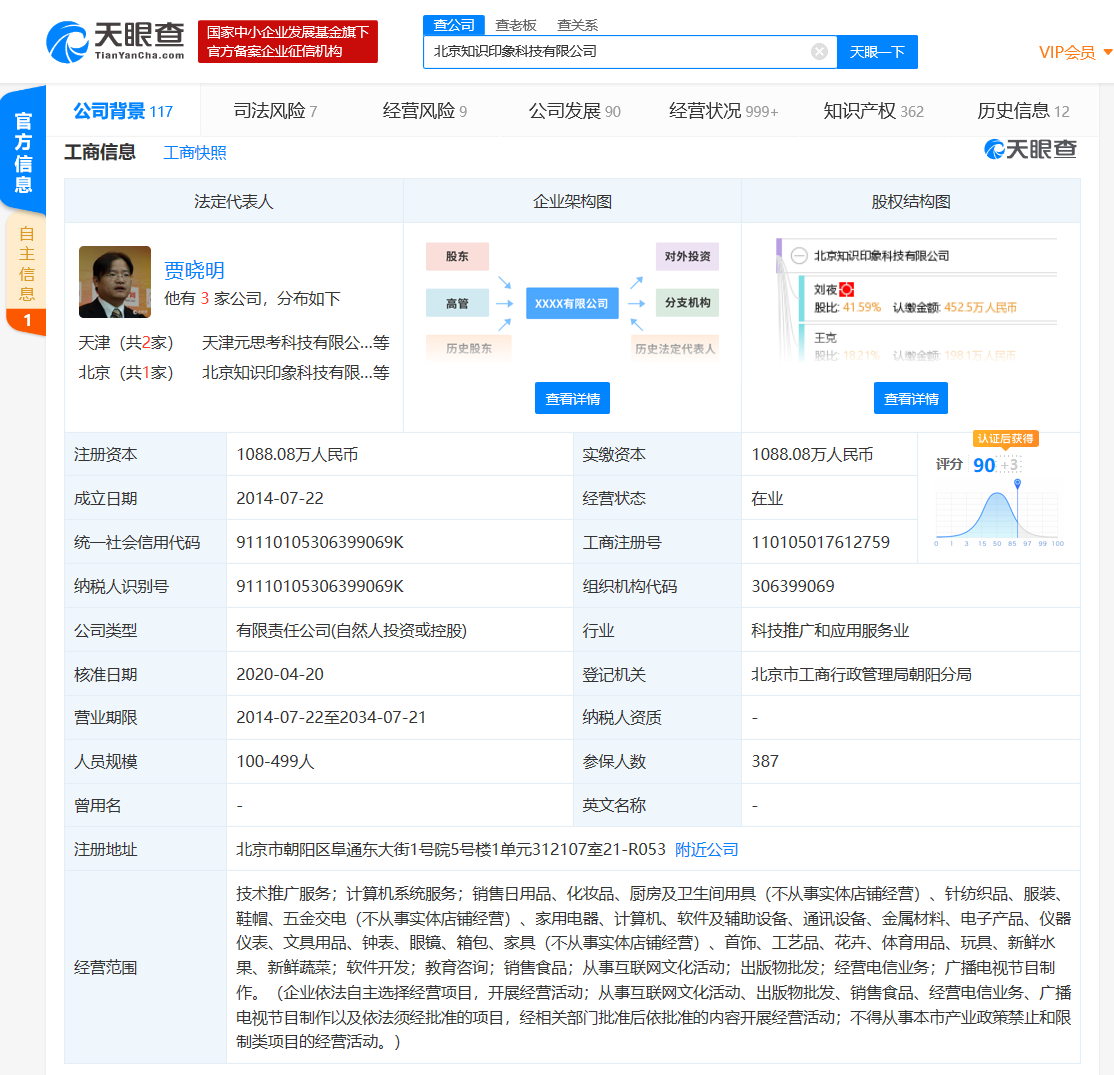The height and width of the screenshot is (1075, 1114).
Task: Click the red badge next to 刘夜
Action: click(x=846, y=290)
